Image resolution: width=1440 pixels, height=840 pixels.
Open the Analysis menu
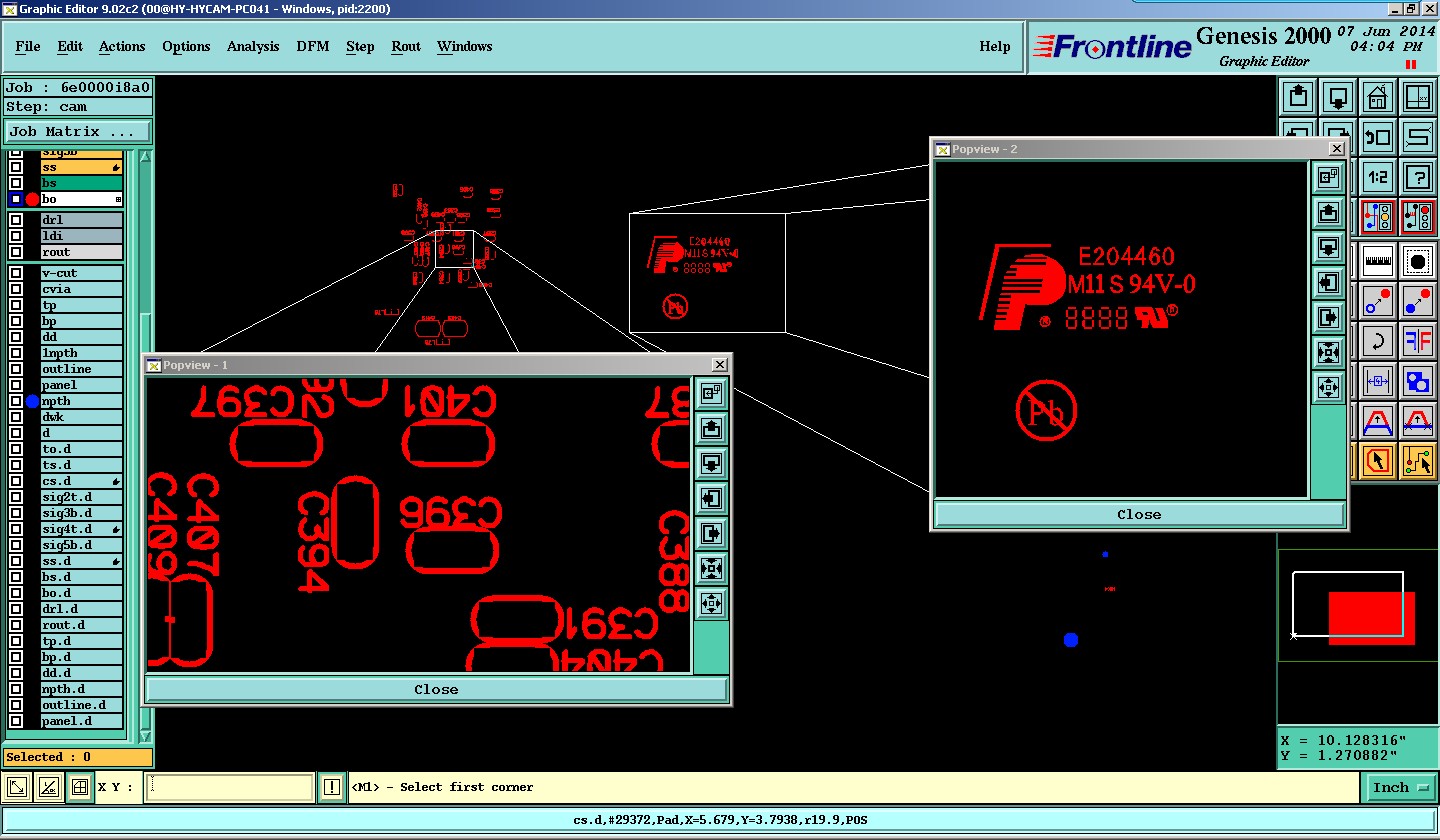[x=253, y=47]
